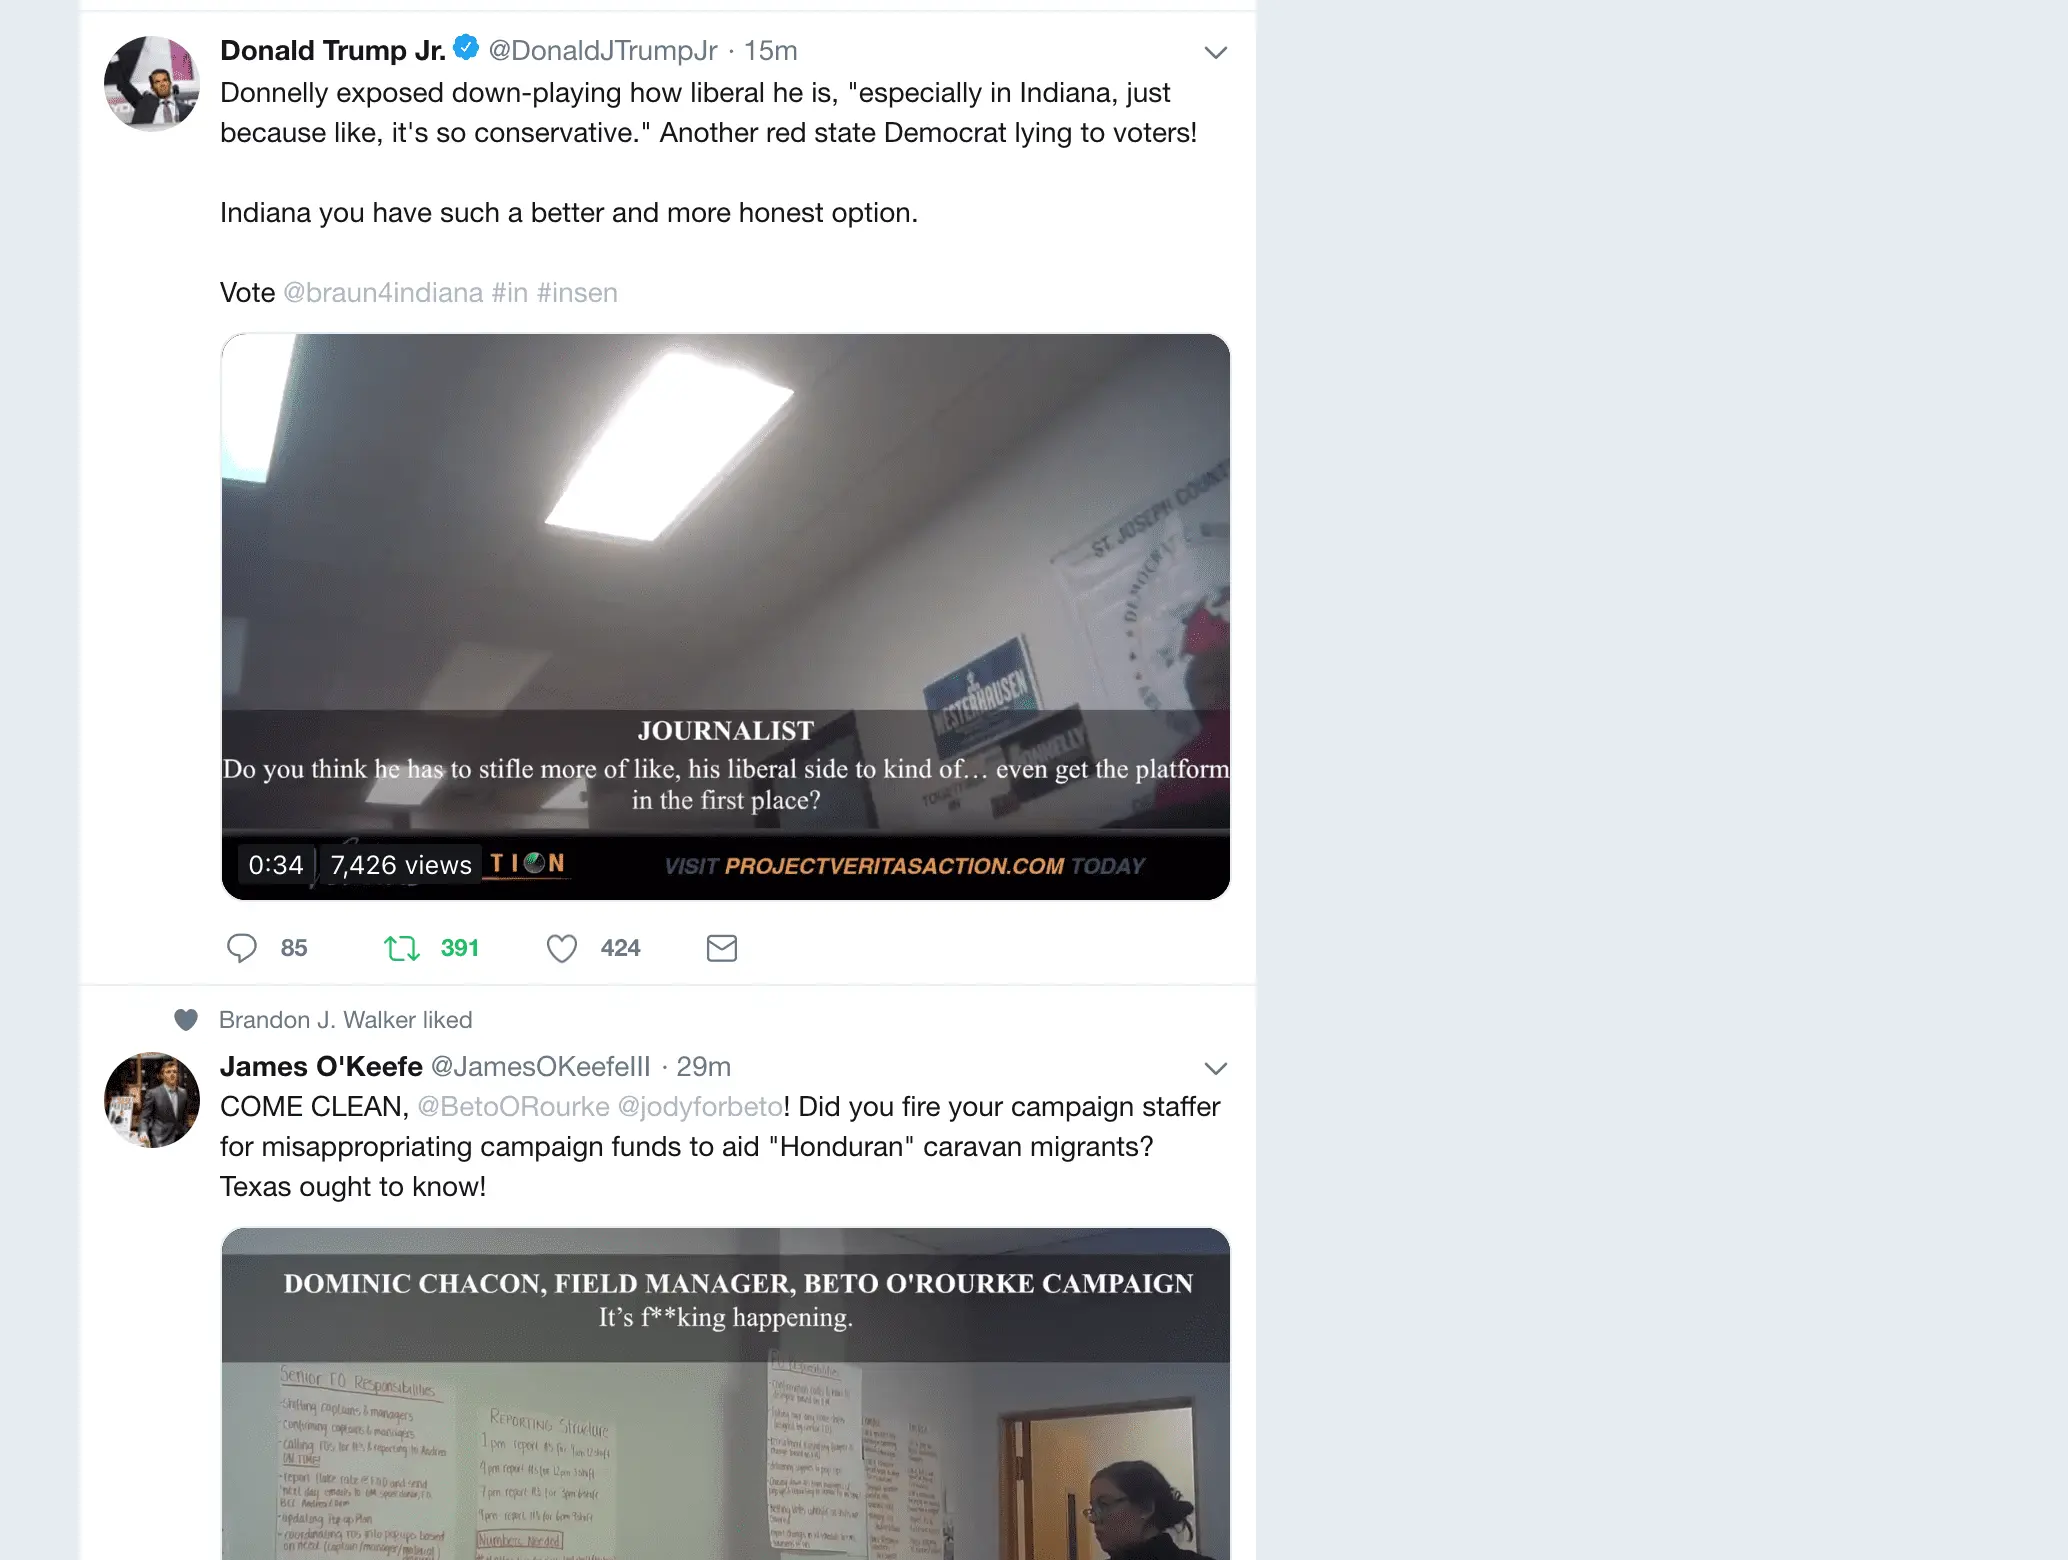2068x1560 pixels.
Task: Open James O'Keefe profile avatar
Action: (152, 1099)
